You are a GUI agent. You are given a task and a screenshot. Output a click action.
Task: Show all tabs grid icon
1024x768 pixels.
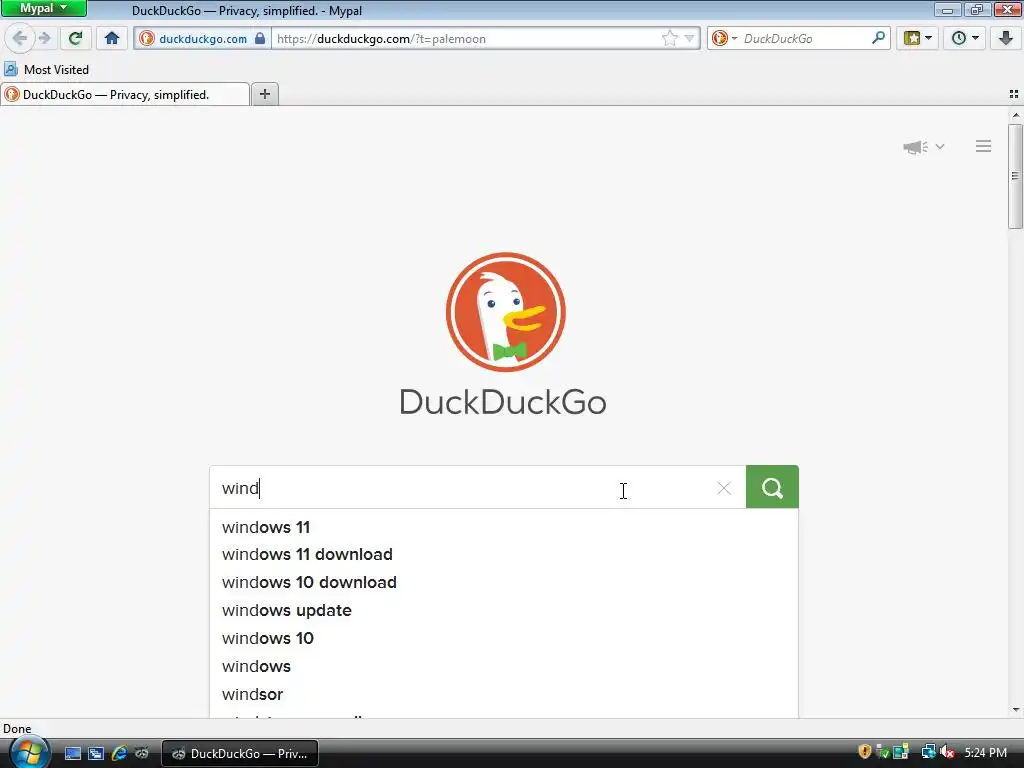1014,94
